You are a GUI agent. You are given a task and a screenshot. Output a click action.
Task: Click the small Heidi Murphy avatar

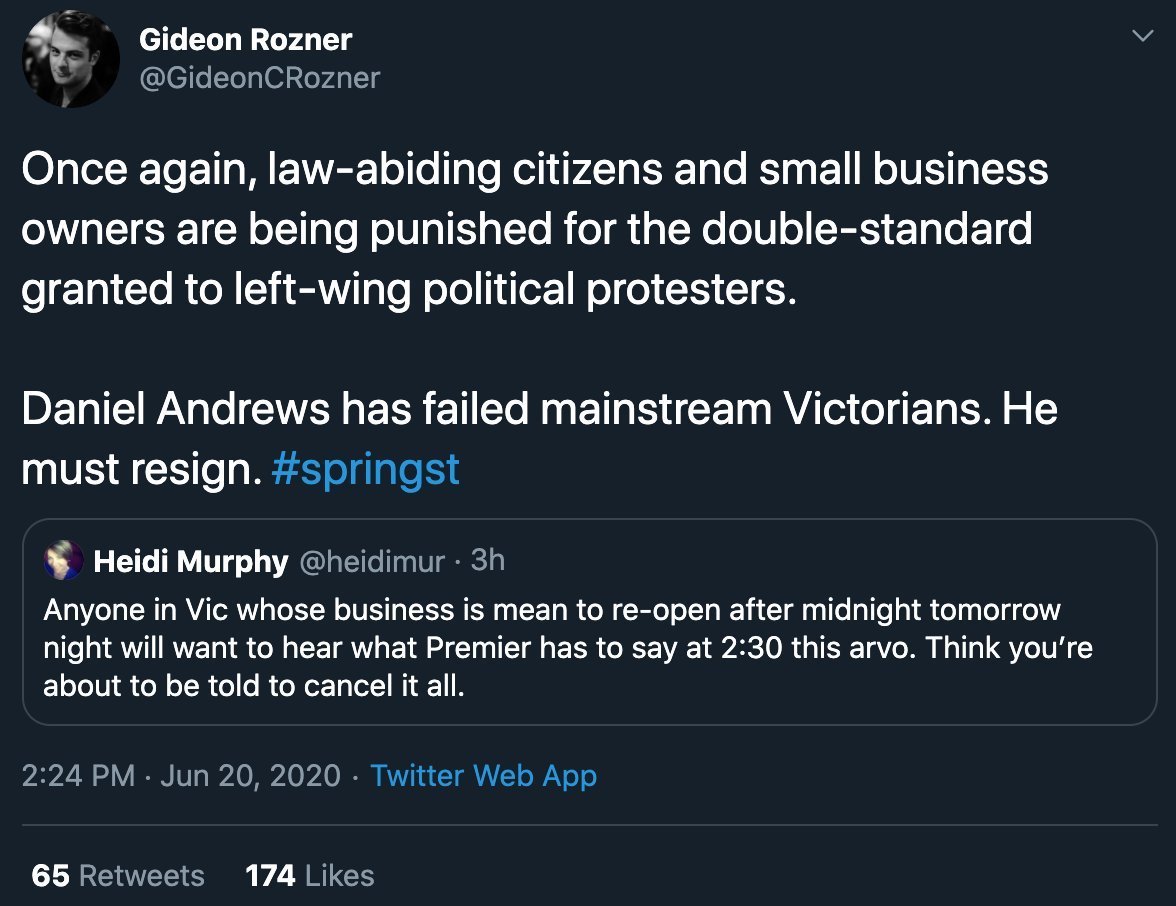[x=62, y=562]
